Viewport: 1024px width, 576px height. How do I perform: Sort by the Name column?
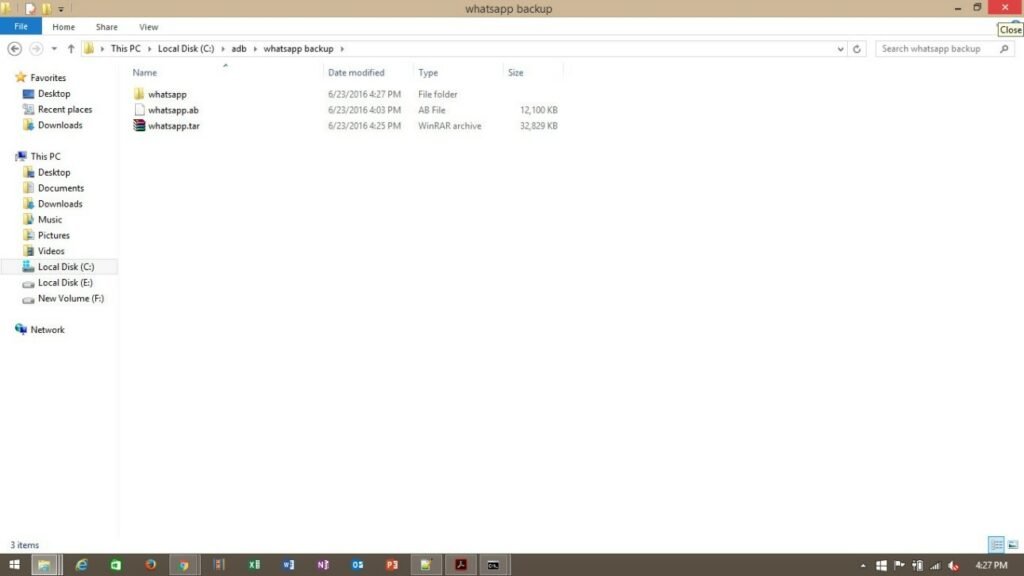point(144,72)
